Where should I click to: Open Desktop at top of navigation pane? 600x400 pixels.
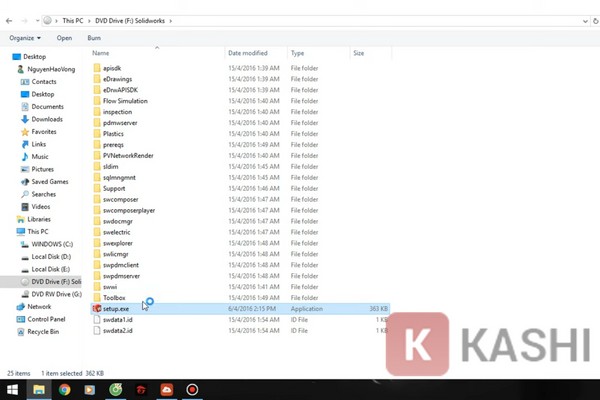(34, 57)
